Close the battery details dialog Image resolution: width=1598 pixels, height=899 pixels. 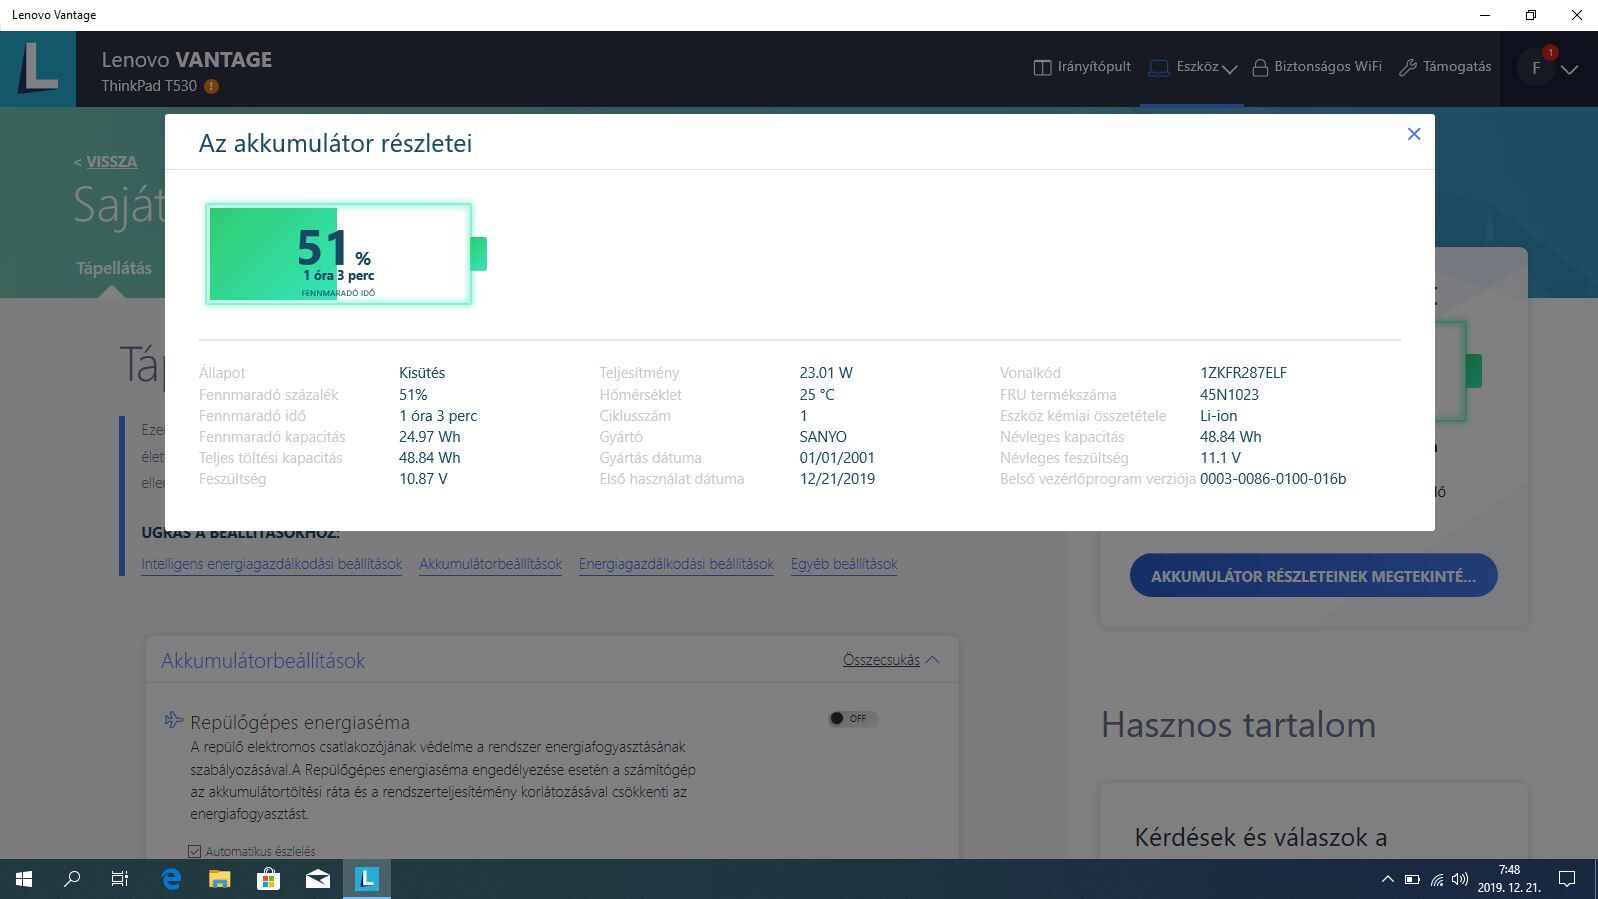(1413, 134)
